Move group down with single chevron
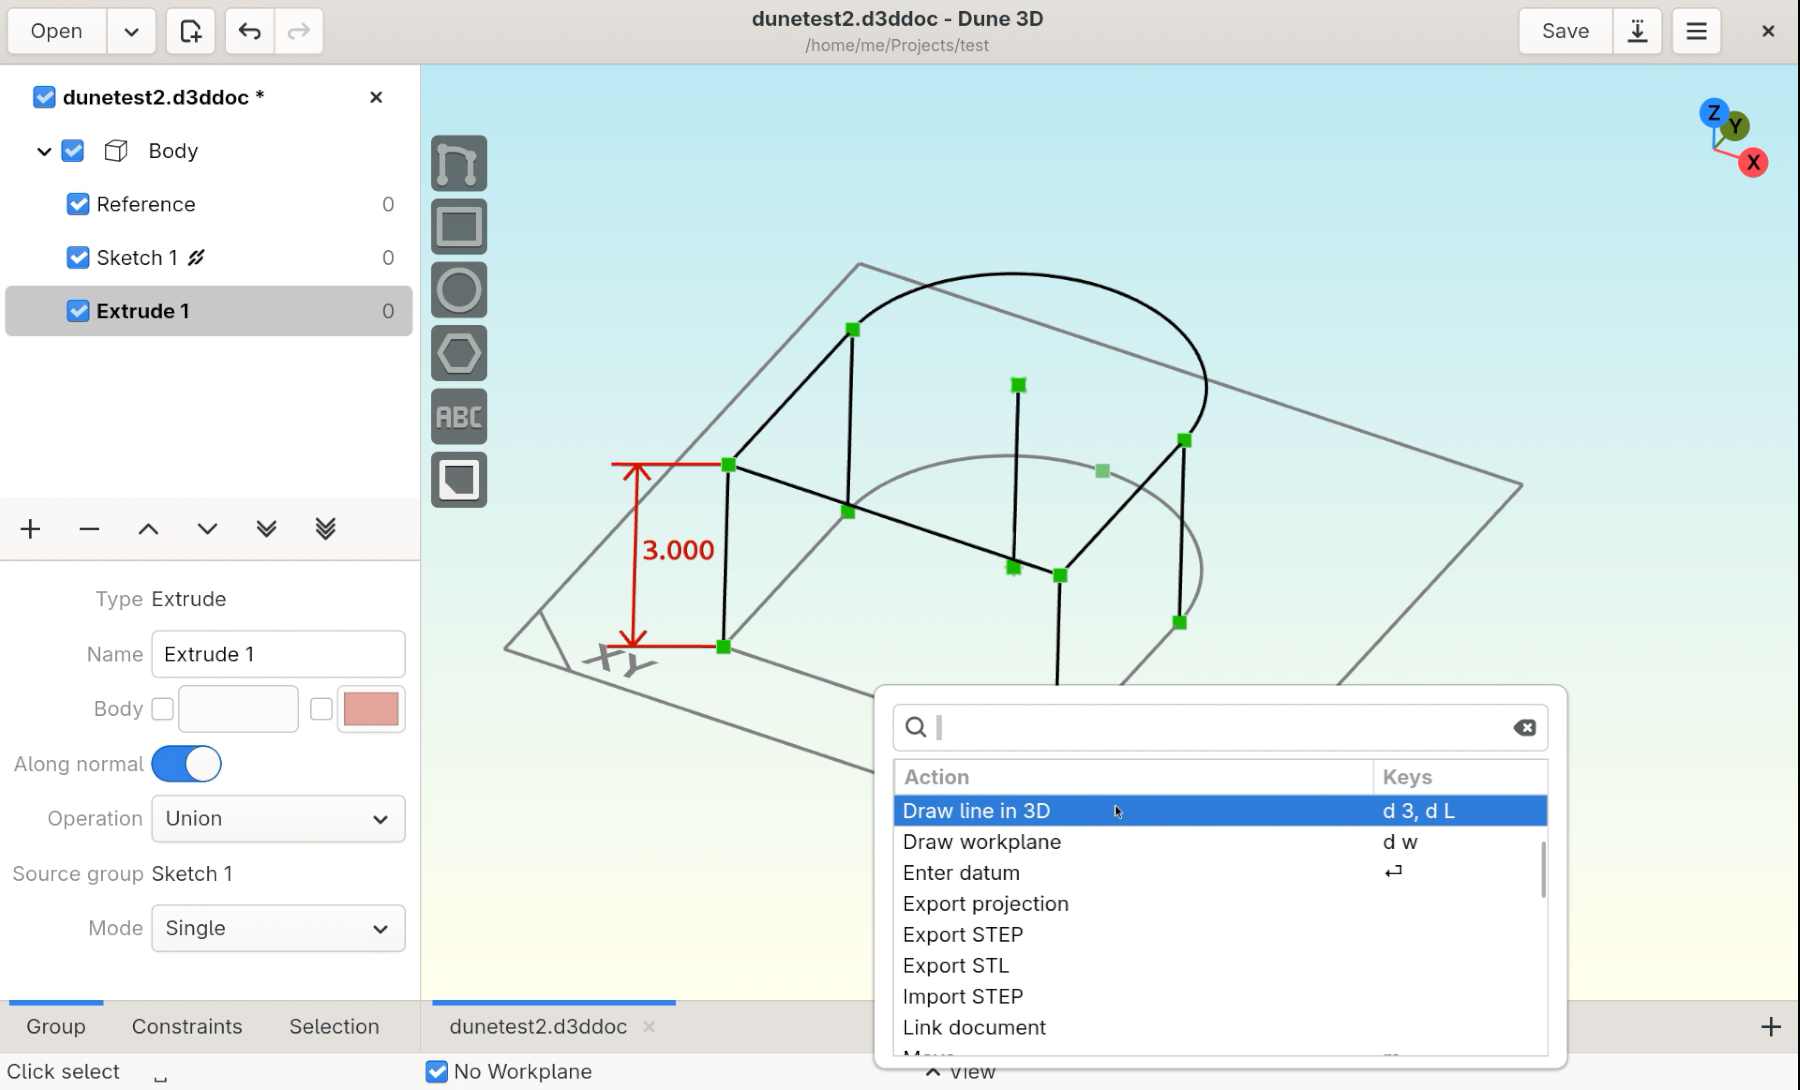 click(207, 529)
